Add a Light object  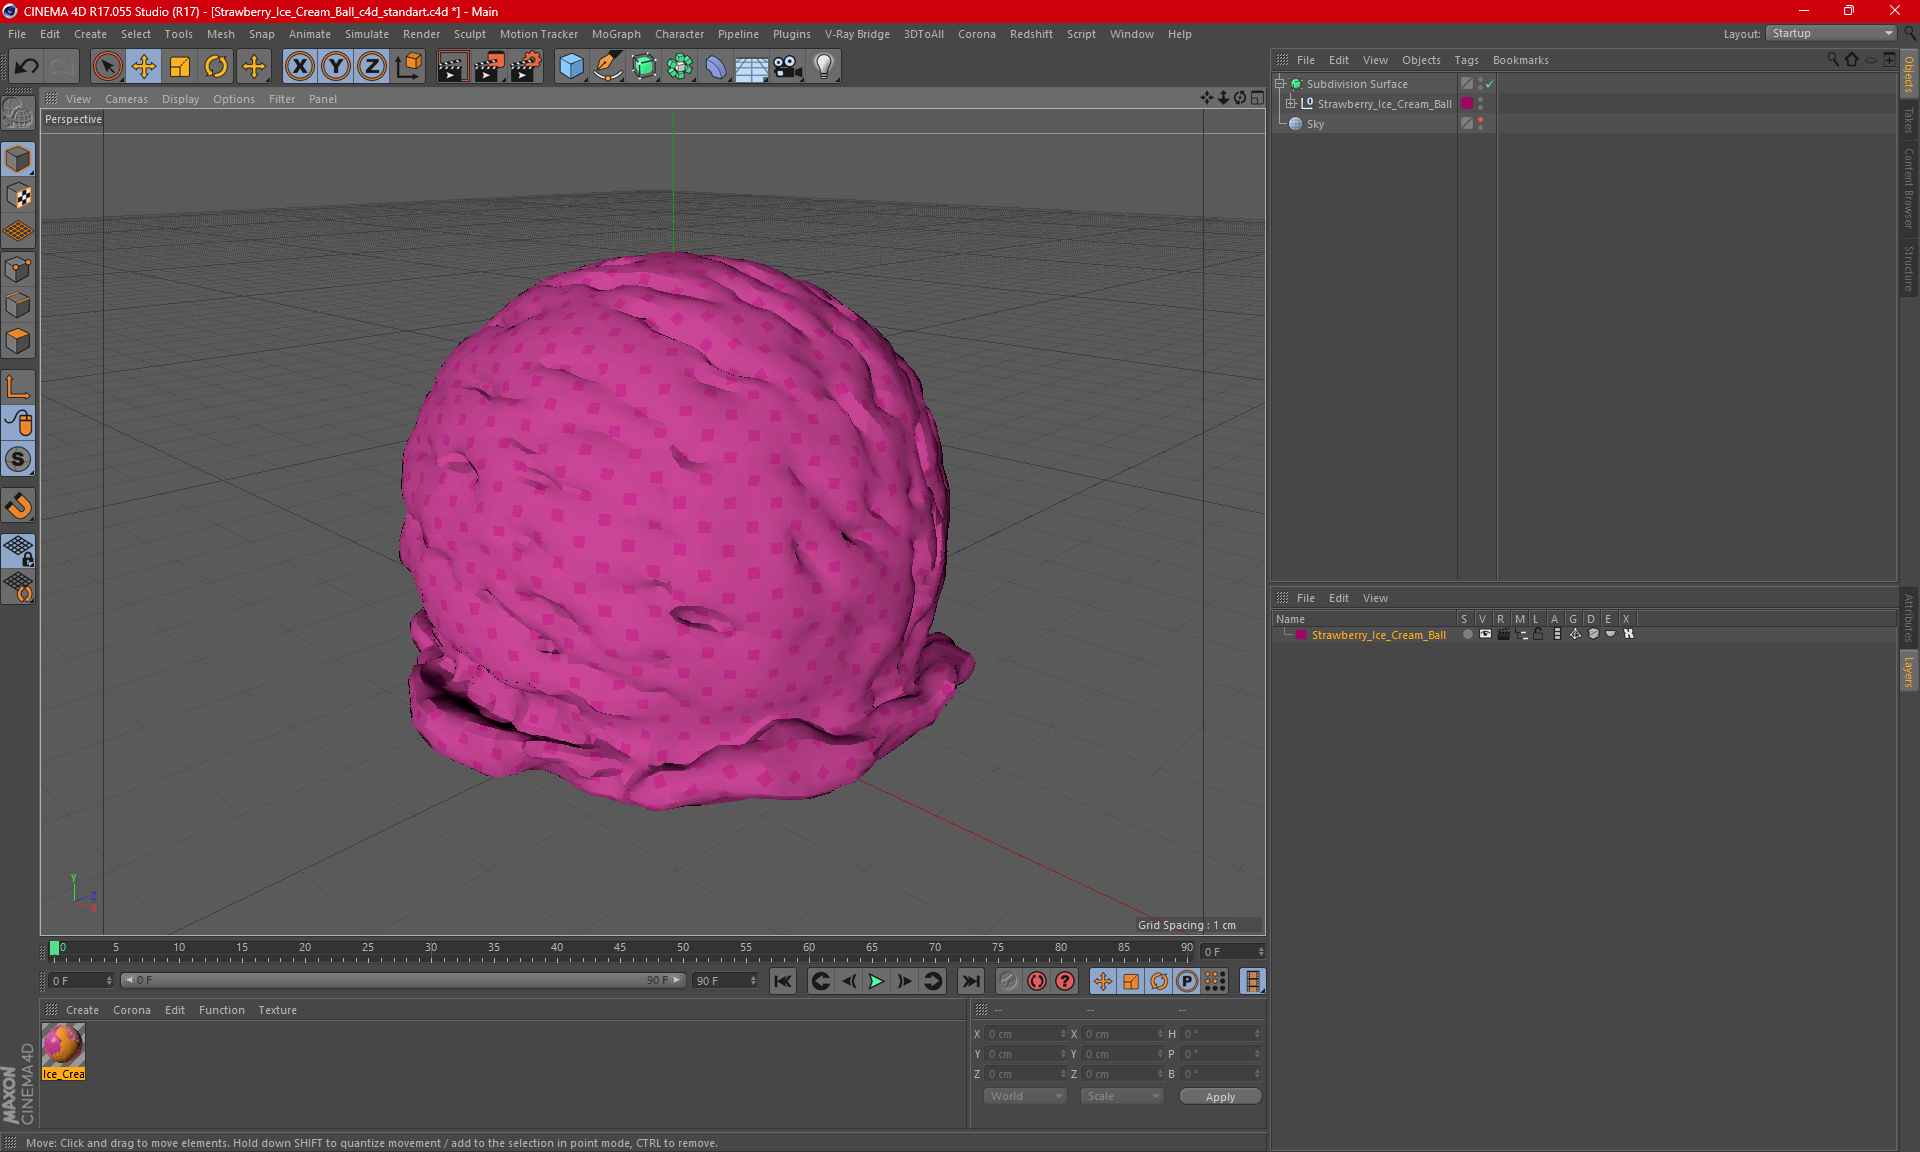[x=823, y=67]
